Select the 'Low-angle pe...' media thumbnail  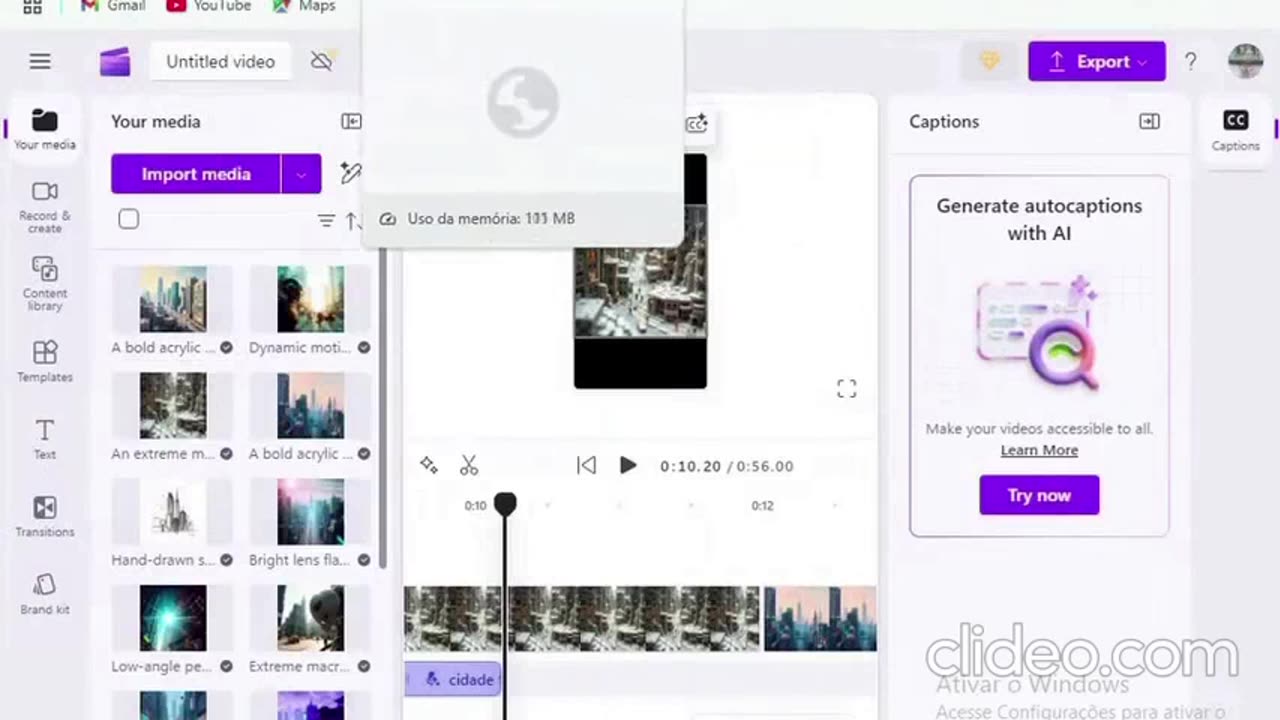point(173,618)
